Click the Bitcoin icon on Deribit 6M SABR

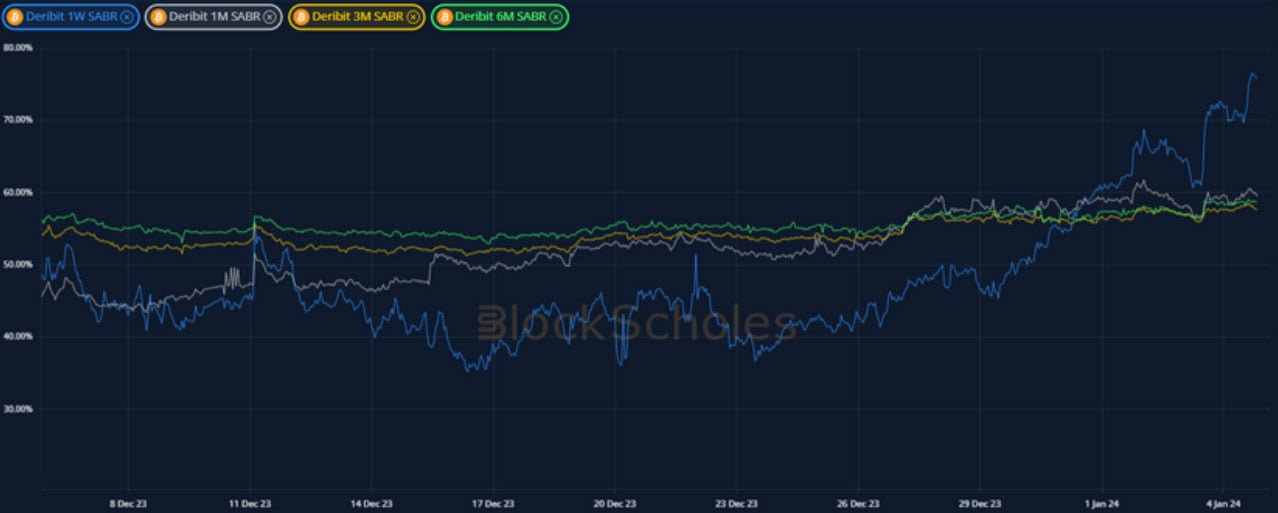point(443,17)
